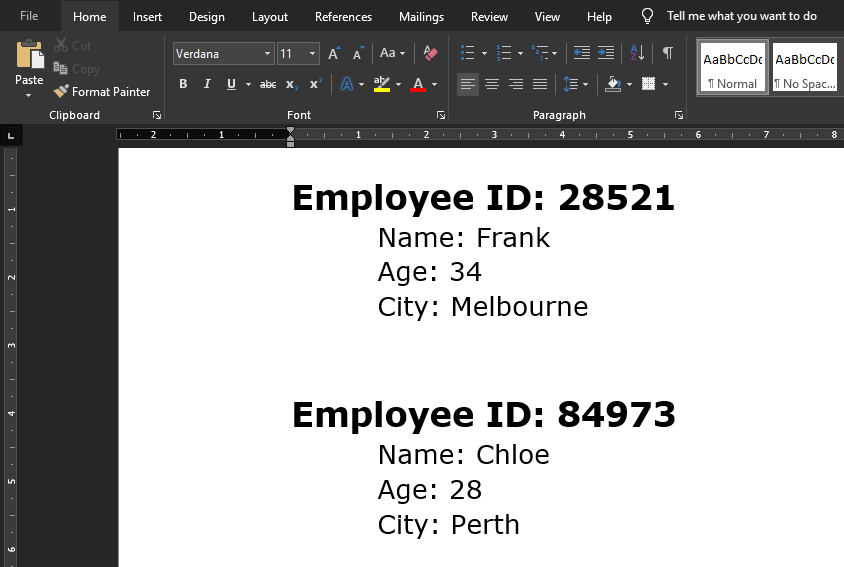Click the Format Painter brush

[102, 91]
